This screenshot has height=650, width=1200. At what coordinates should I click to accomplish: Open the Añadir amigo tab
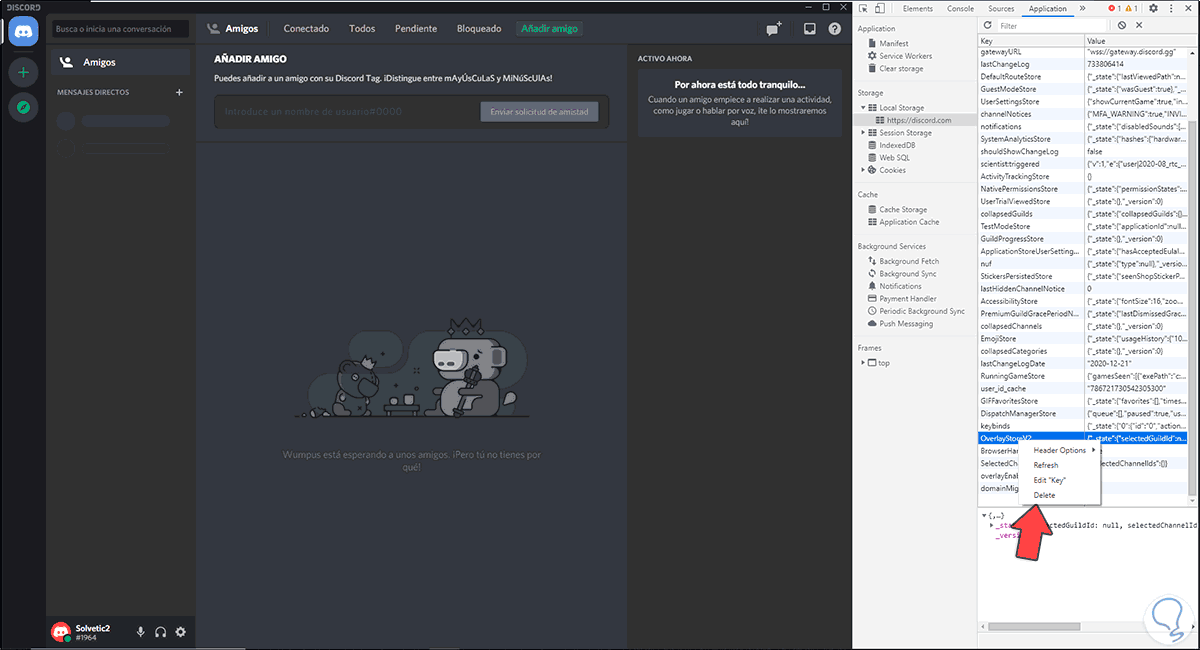tap(548, 29)
